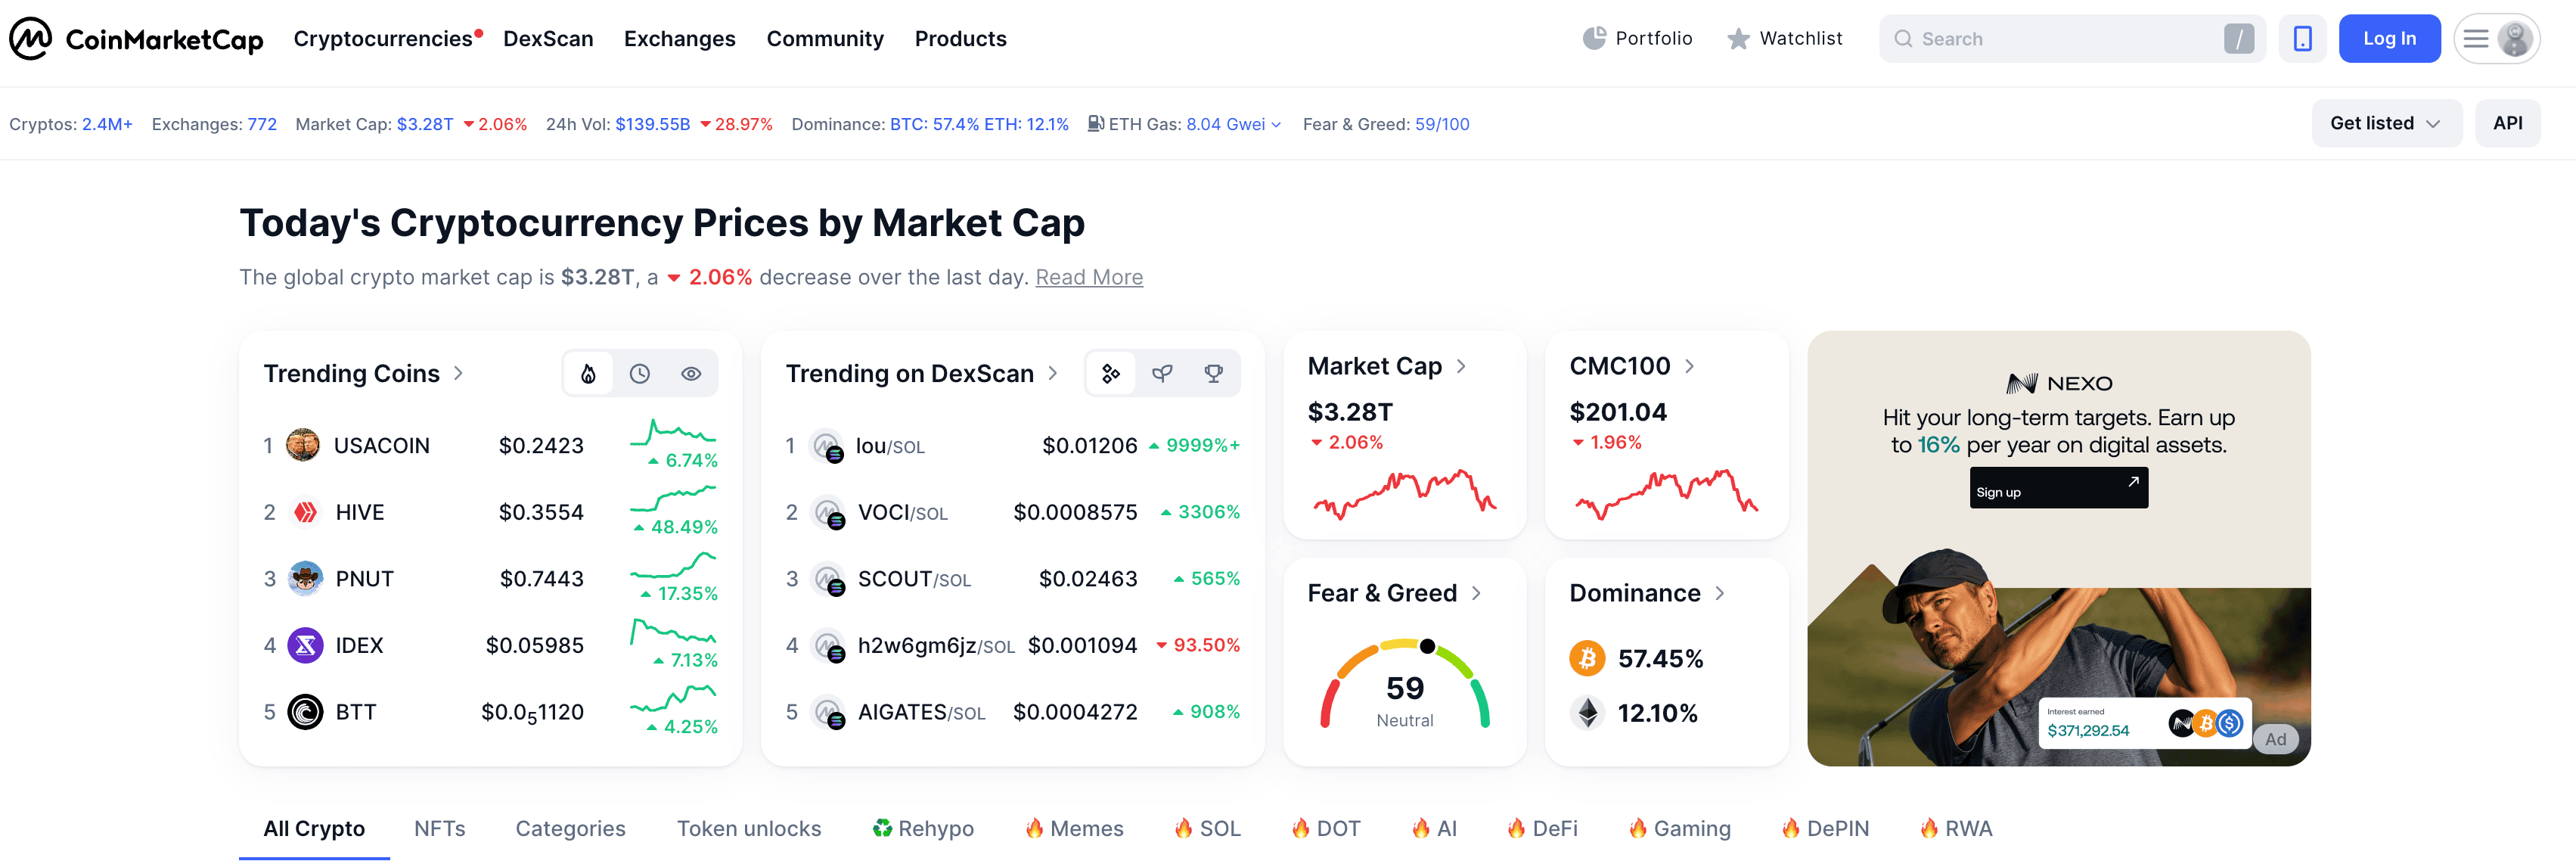Image resolution: width=2576 pixels, height=861 pixels.
Task: Open the Categories tab
Action: pos(570,828)
